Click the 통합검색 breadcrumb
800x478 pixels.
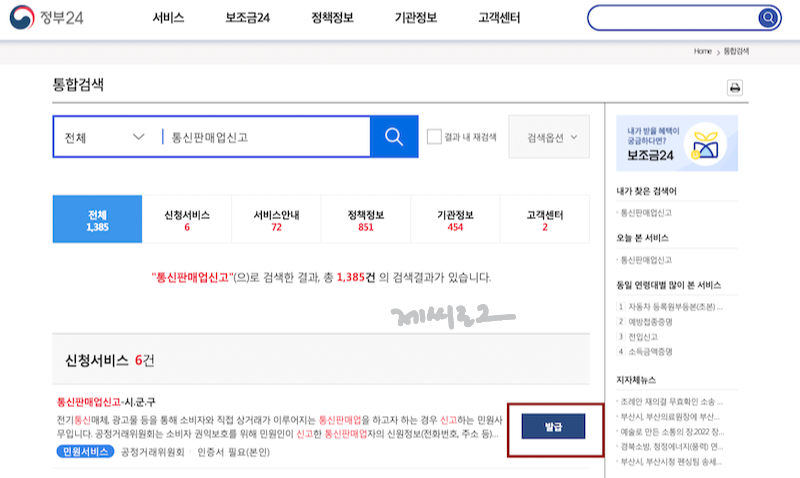tap(736, 51)
